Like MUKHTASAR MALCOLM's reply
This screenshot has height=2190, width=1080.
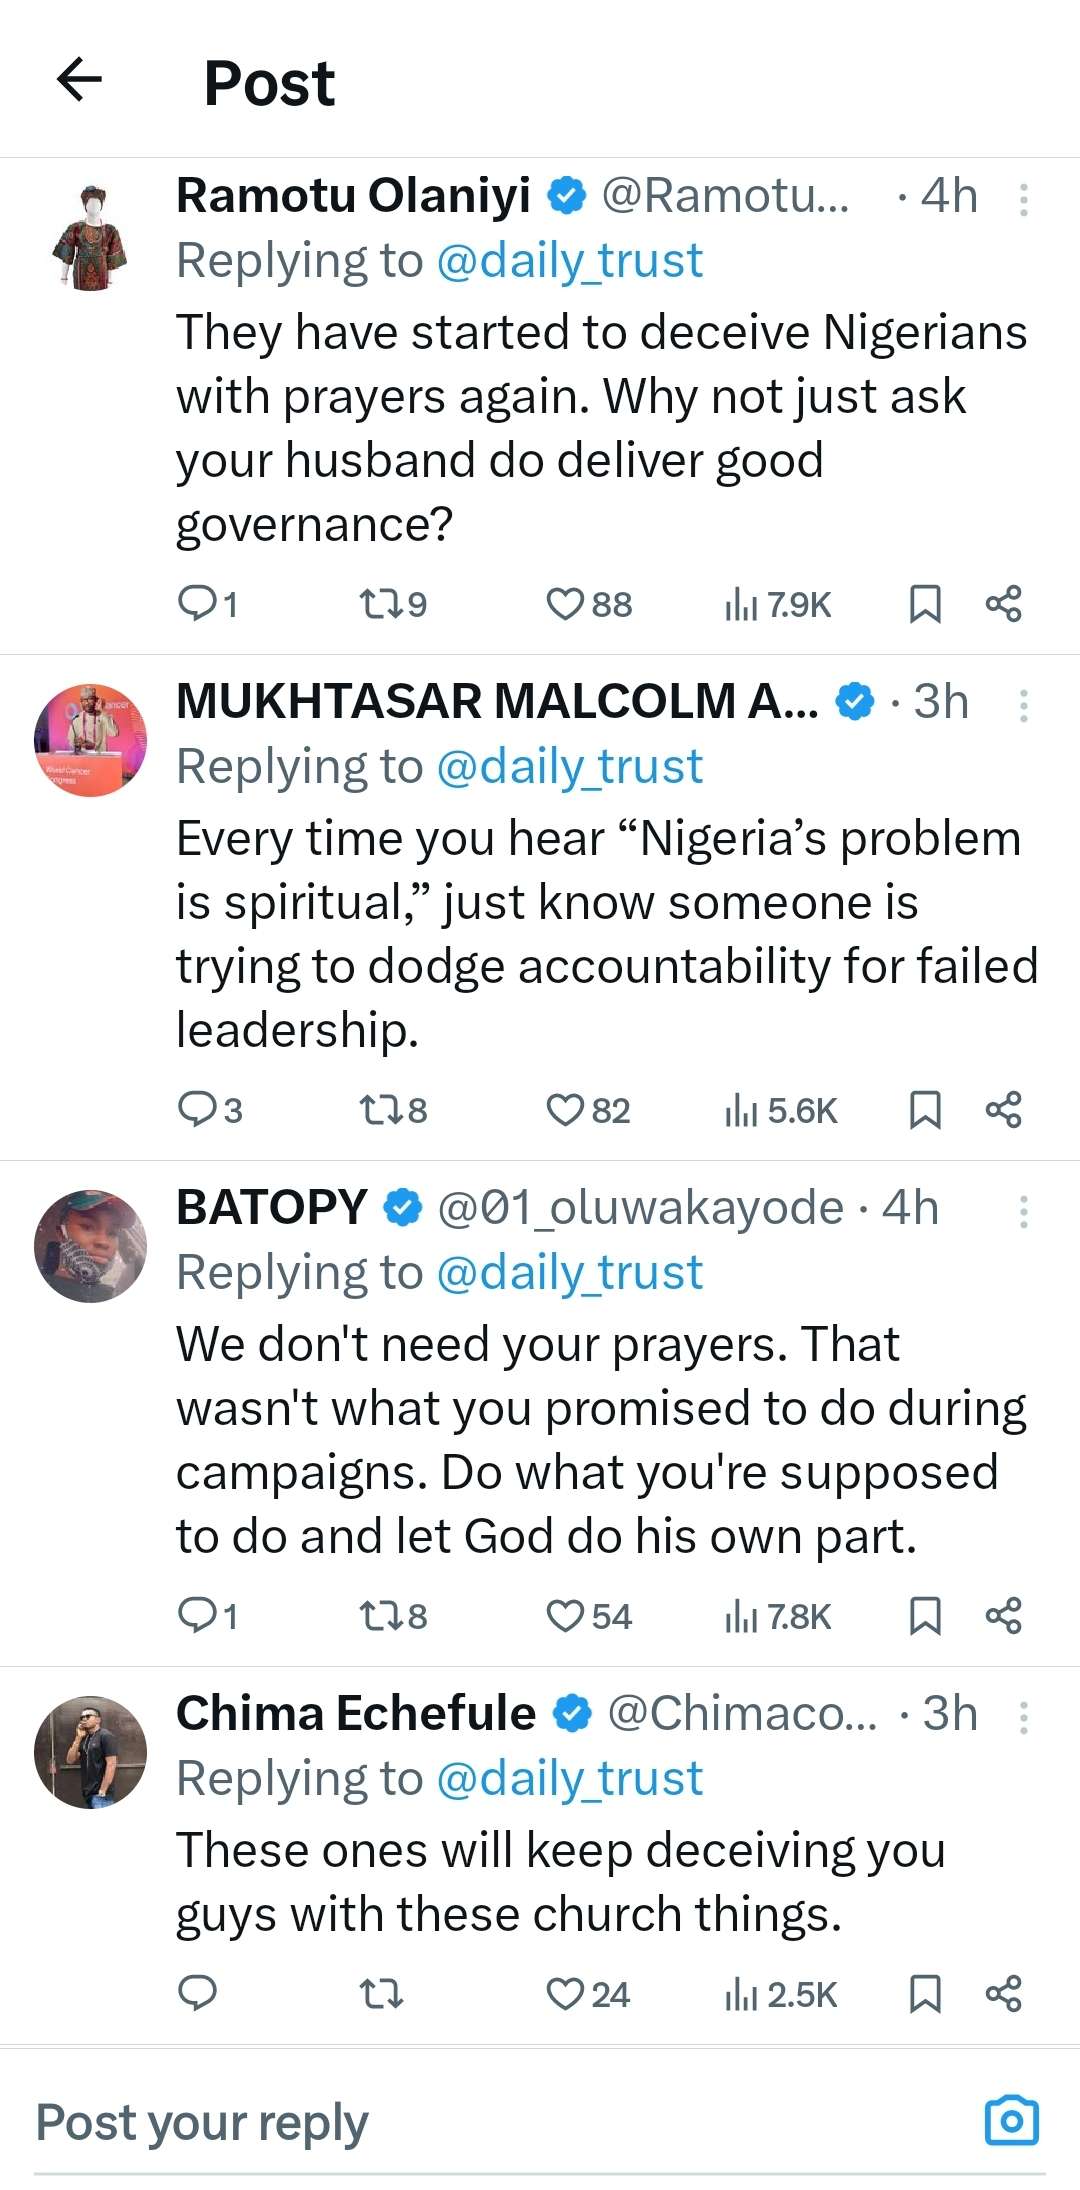tap(565, 1110)
